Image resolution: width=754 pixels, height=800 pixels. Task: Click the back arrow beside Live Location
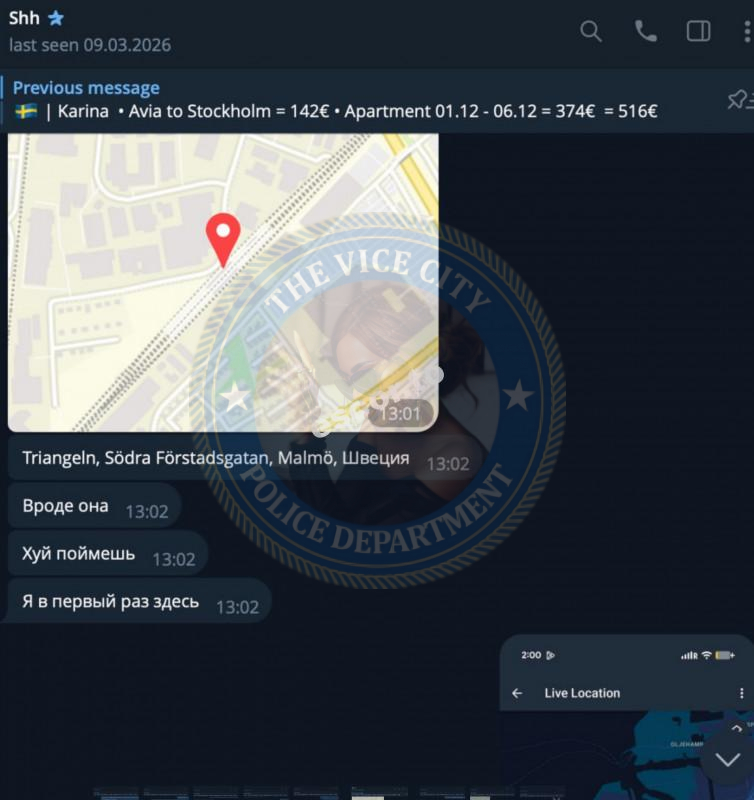click(517, 693)
